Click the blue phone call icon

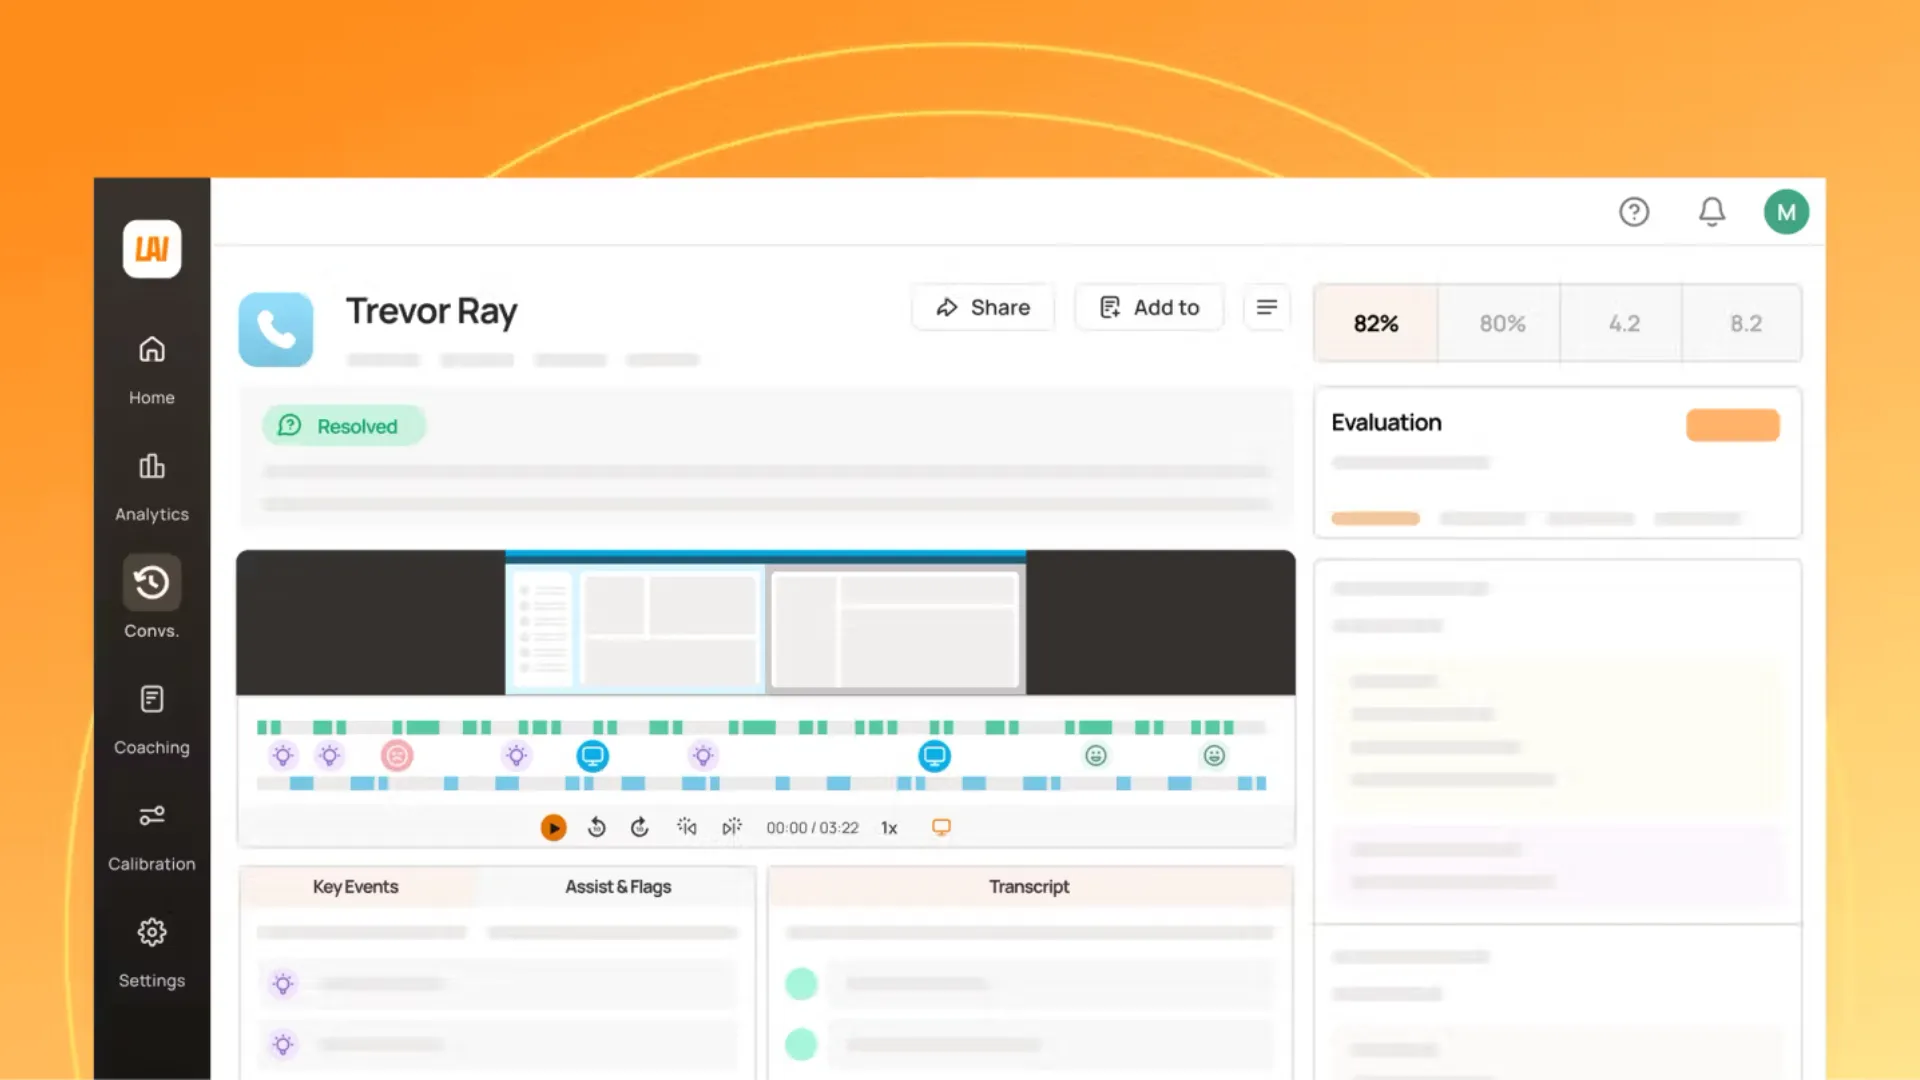[276, 329]
